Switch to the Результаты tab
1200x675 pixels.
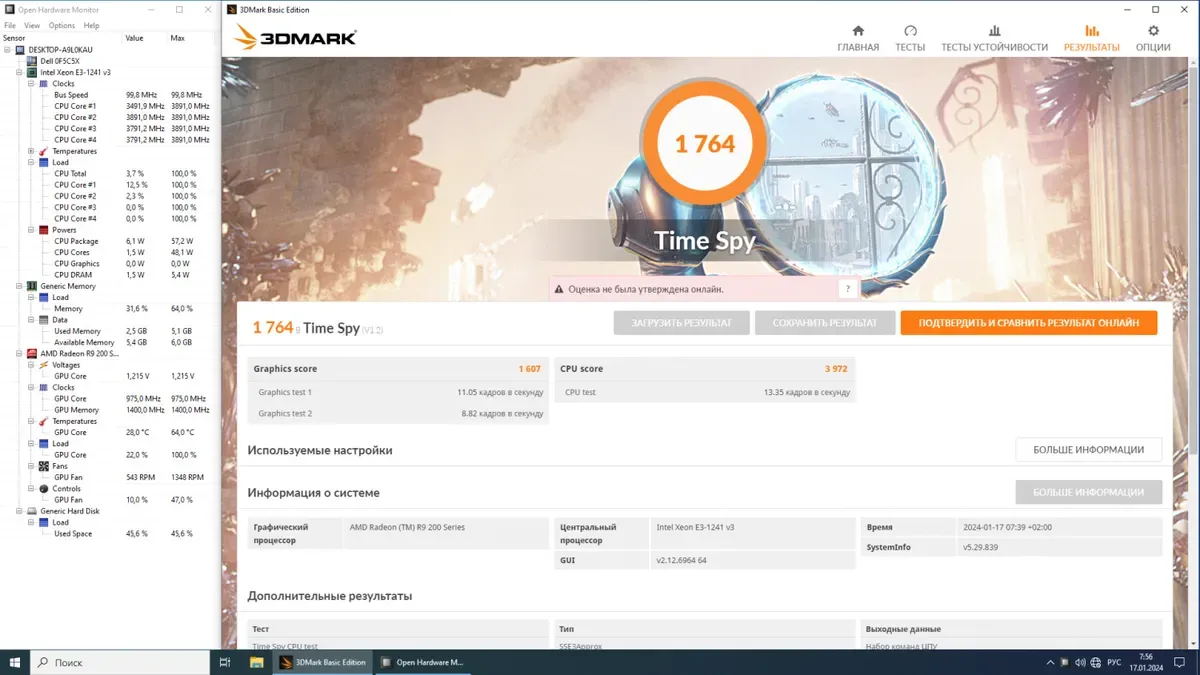coord(1091,38)
